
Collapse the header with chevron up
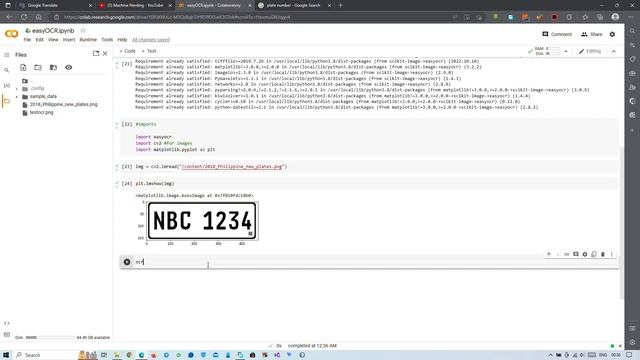coord(613,51)
